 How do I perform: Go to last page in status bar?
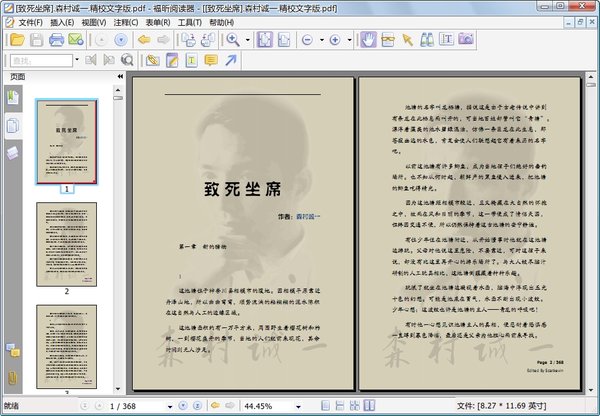[x=197, y=406]
